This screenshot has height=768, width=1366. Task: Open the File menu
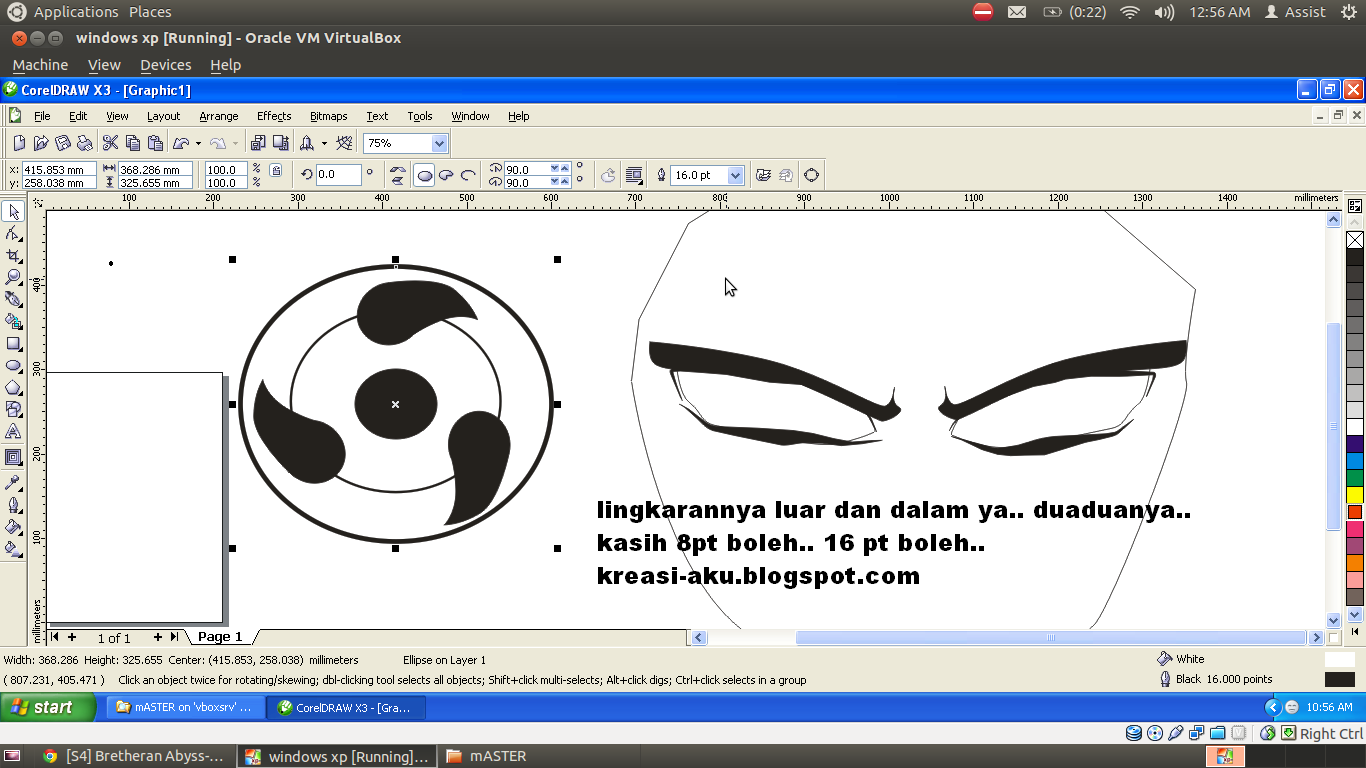[x=42, y=116]
